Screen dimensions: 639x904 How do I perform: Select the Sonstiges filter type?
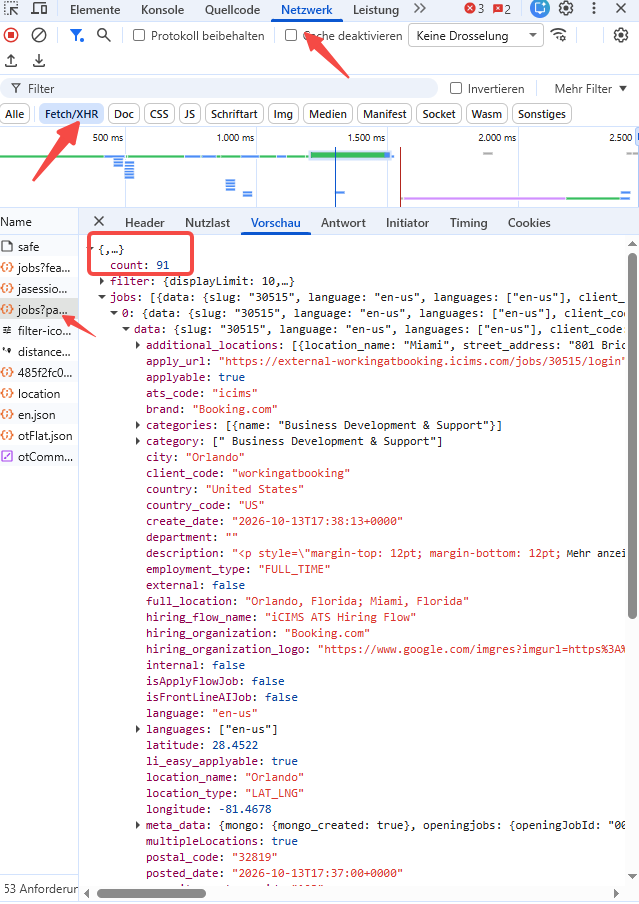pyautogui.click(x=542, y=114)
